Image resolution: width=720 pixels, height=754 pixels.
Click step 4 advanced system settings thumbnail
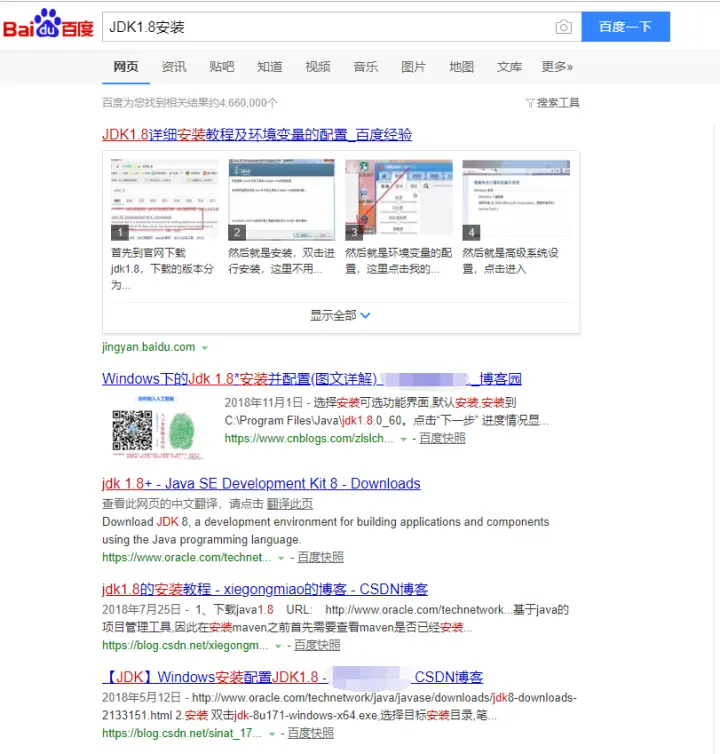516,200
